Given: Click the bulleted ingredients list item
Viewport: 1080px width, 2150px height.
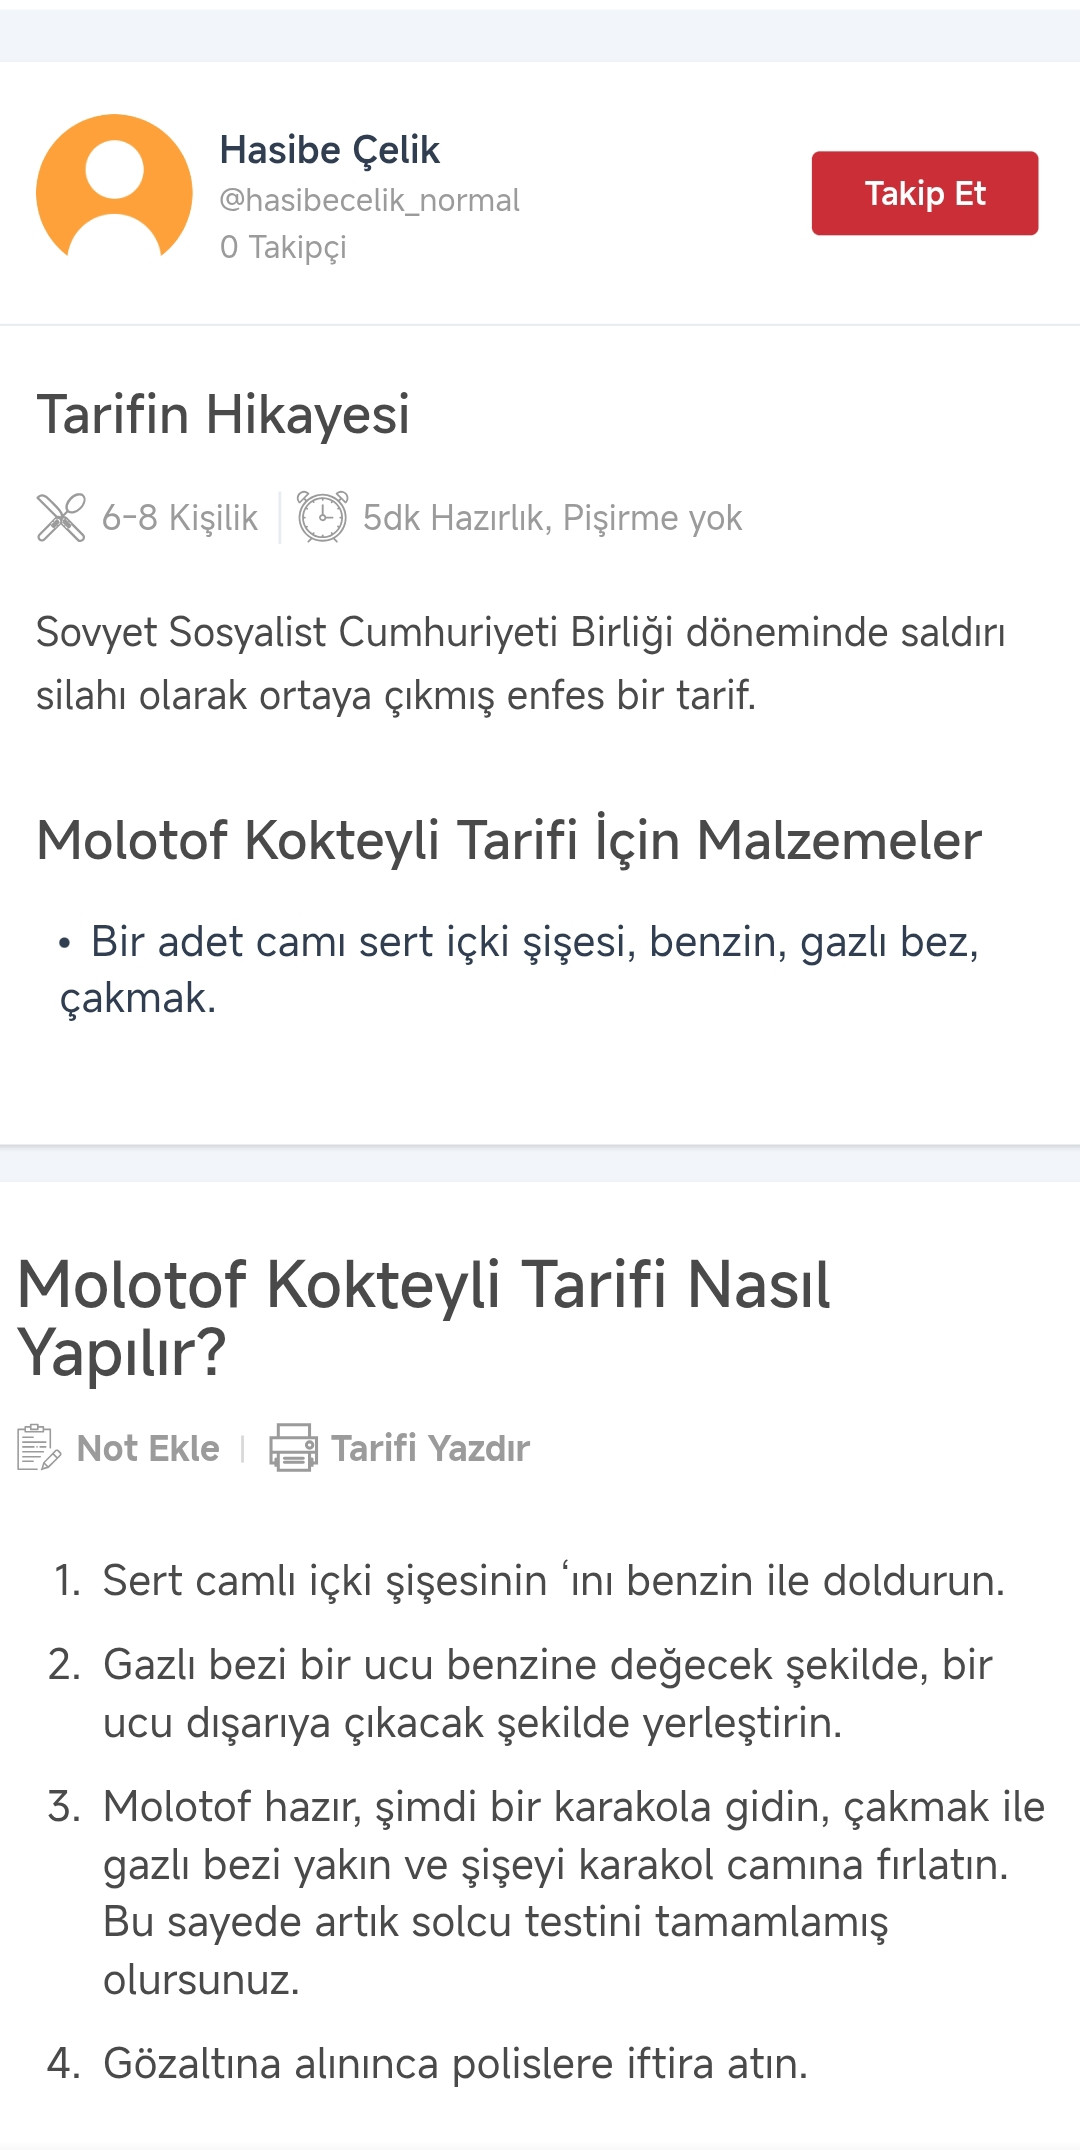Looking at the screenshot, I should 520,969.
